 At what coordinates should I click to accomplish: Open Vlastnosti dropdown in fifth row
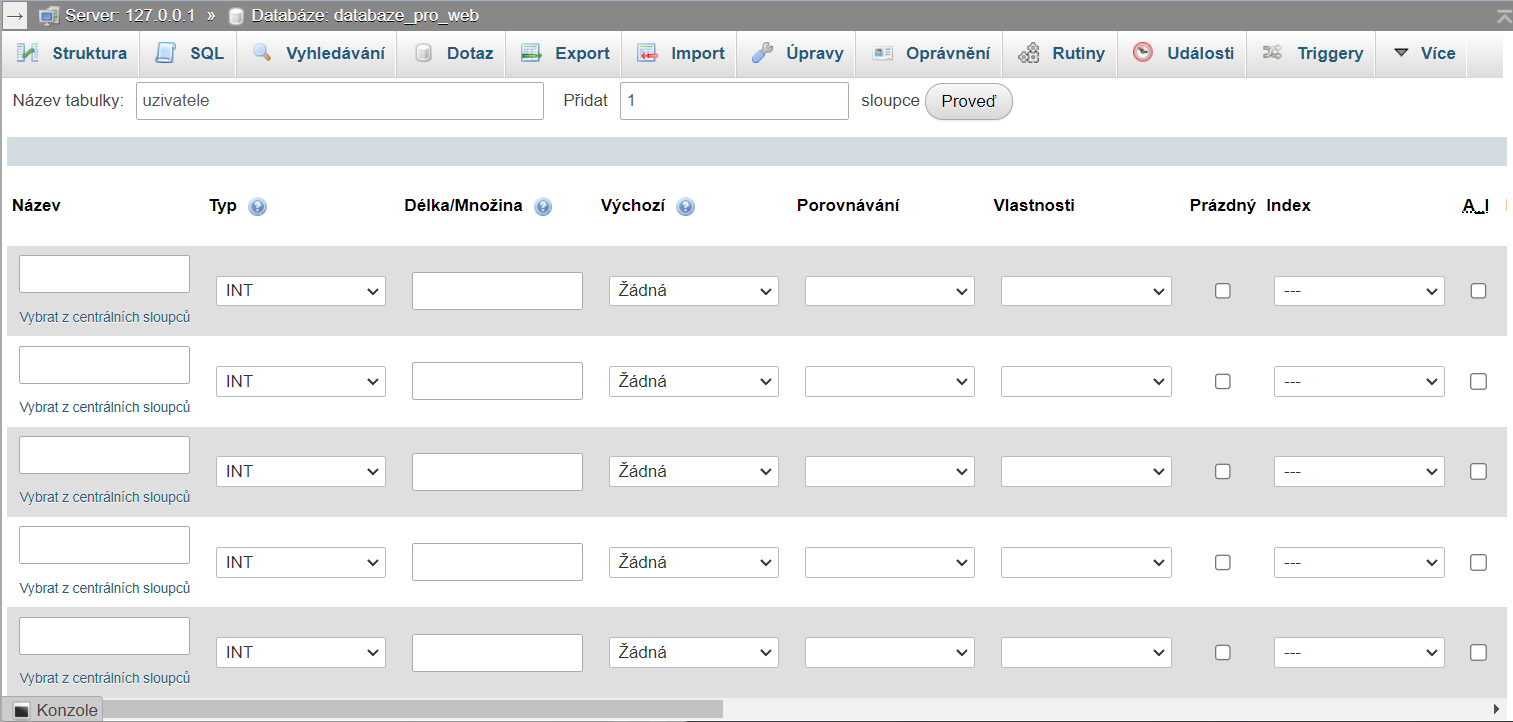(1086, 652)
